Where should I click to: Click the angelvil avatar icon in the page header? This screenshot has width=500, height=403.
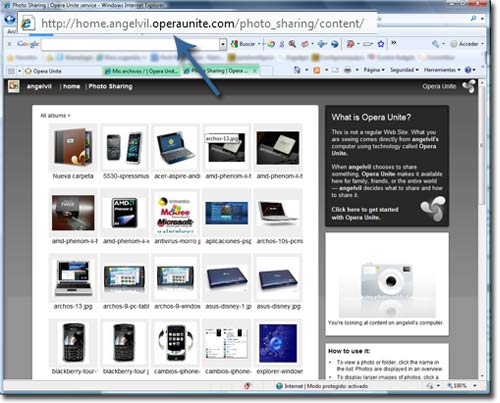tap(14, 86)
